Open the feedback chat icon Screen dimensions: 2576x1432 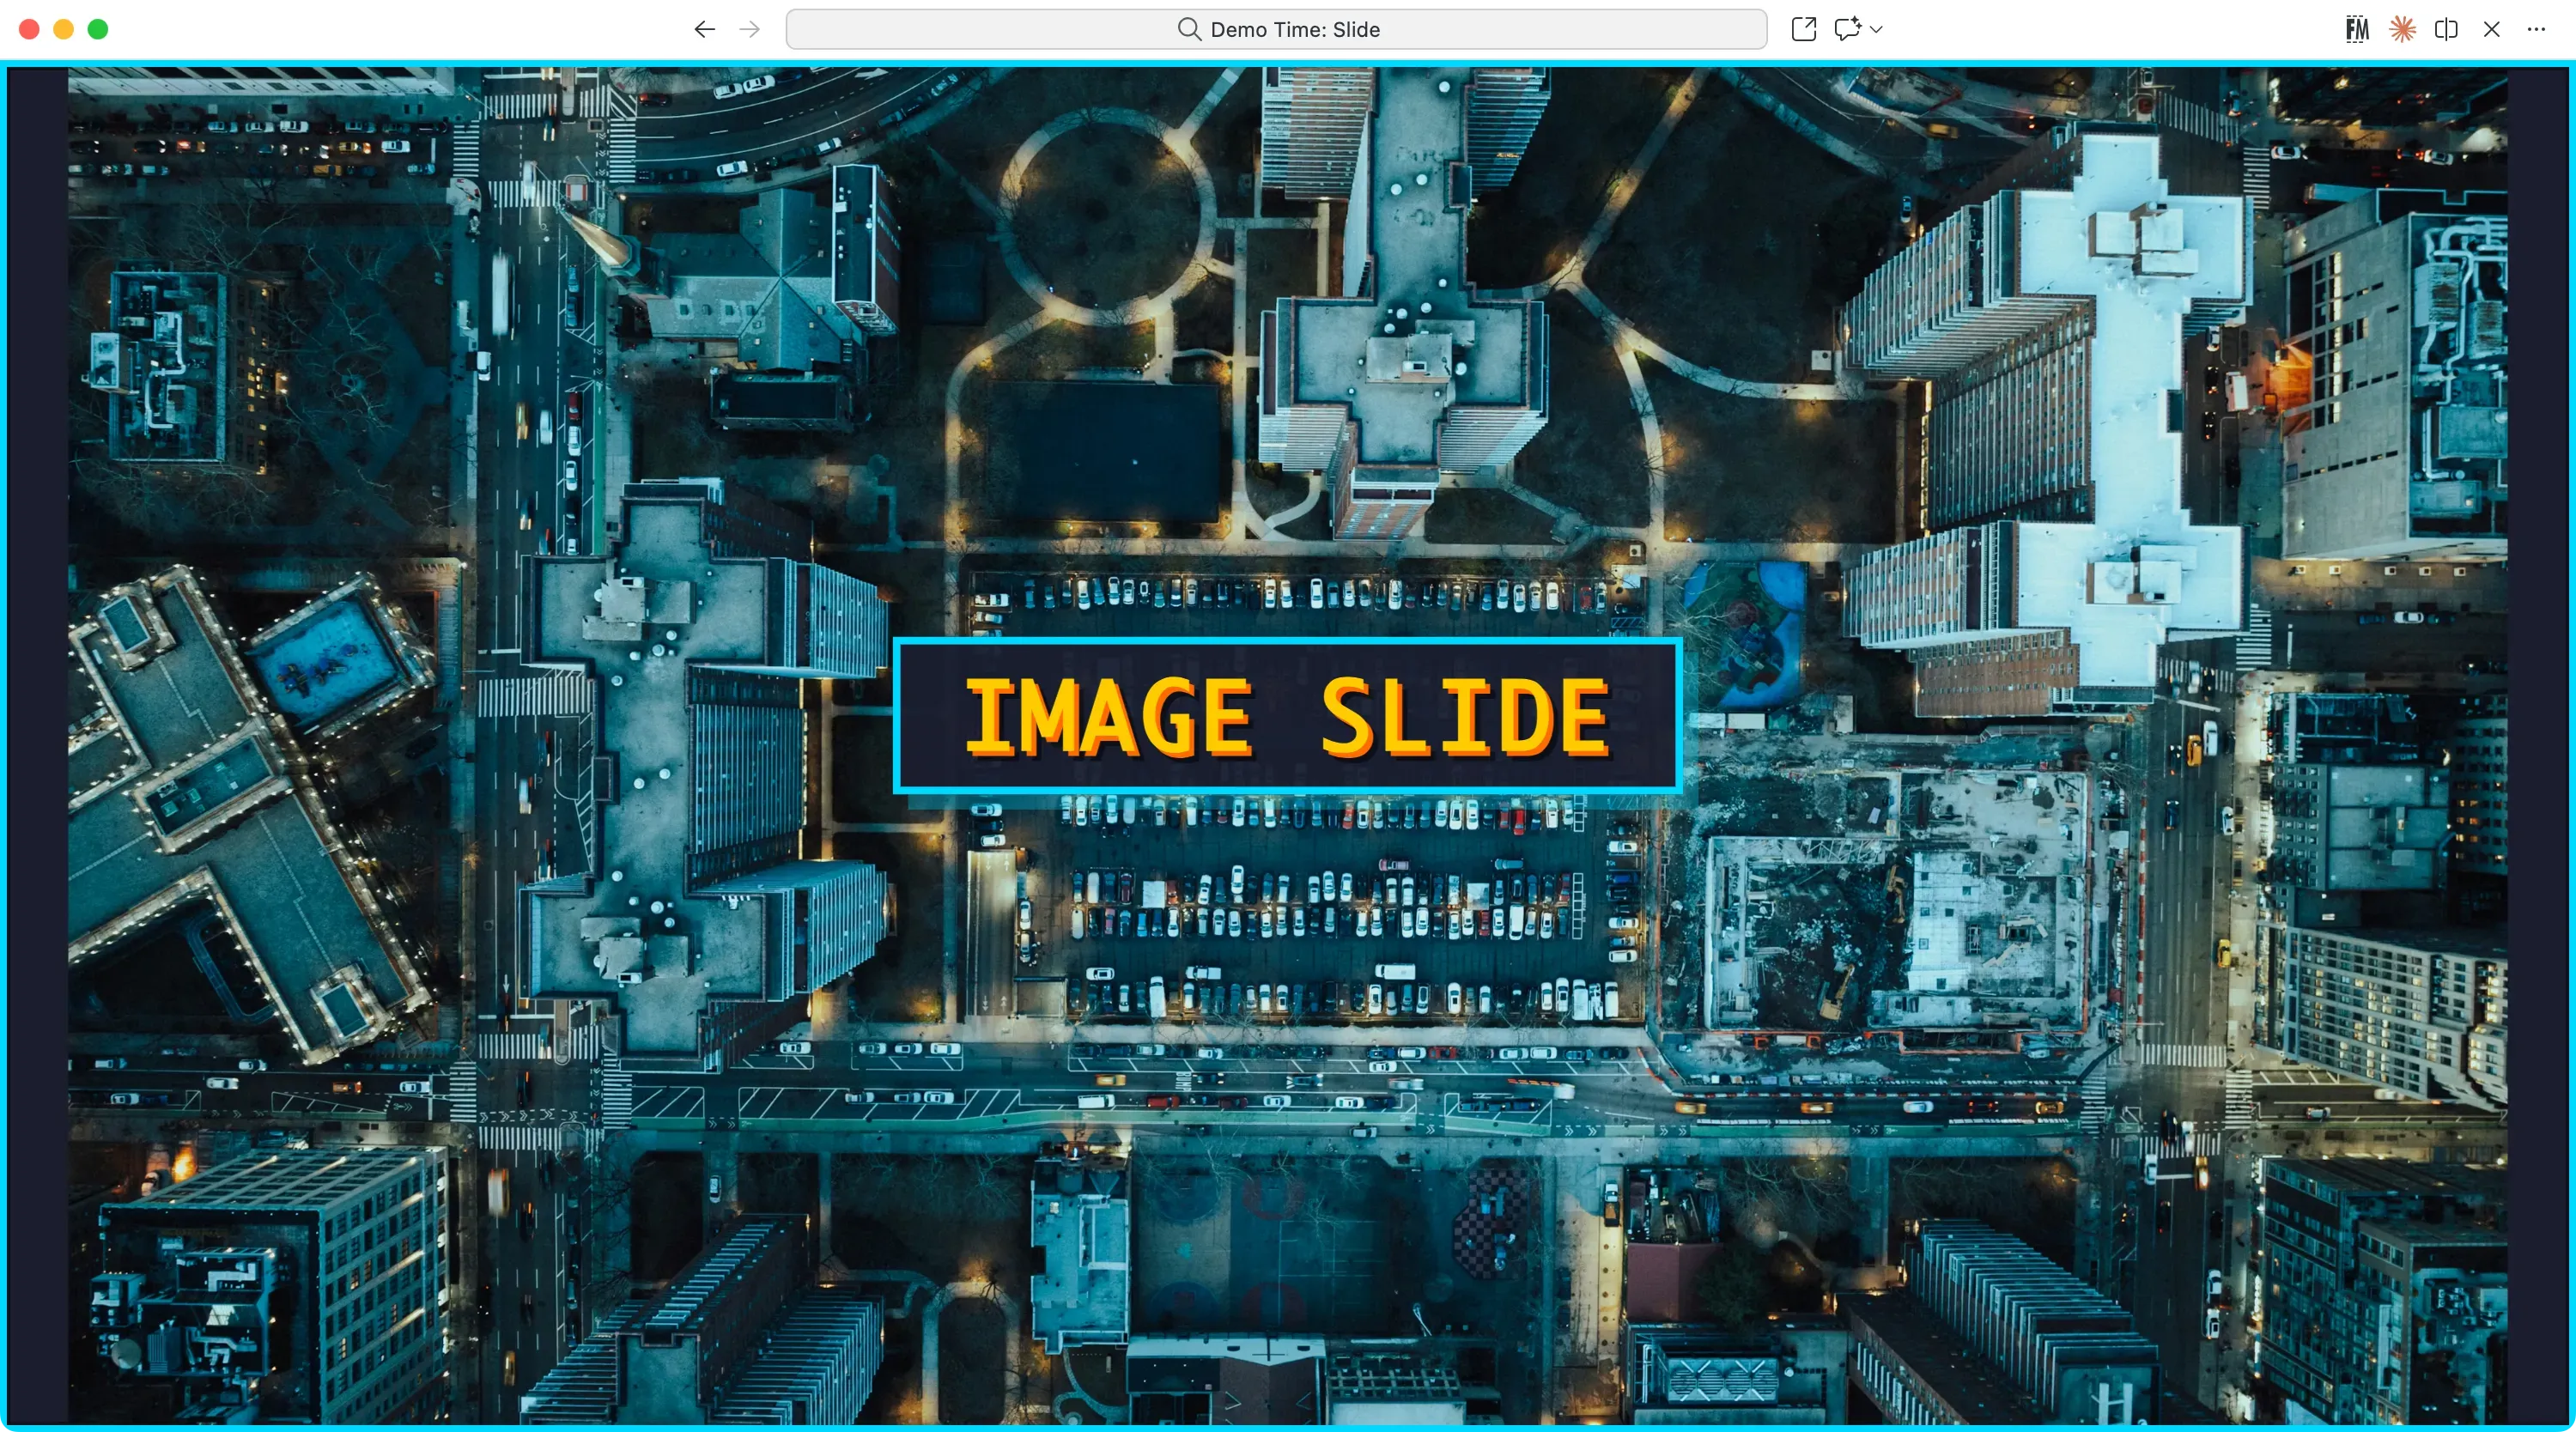pyautogui.click(x=1846, y=29)
